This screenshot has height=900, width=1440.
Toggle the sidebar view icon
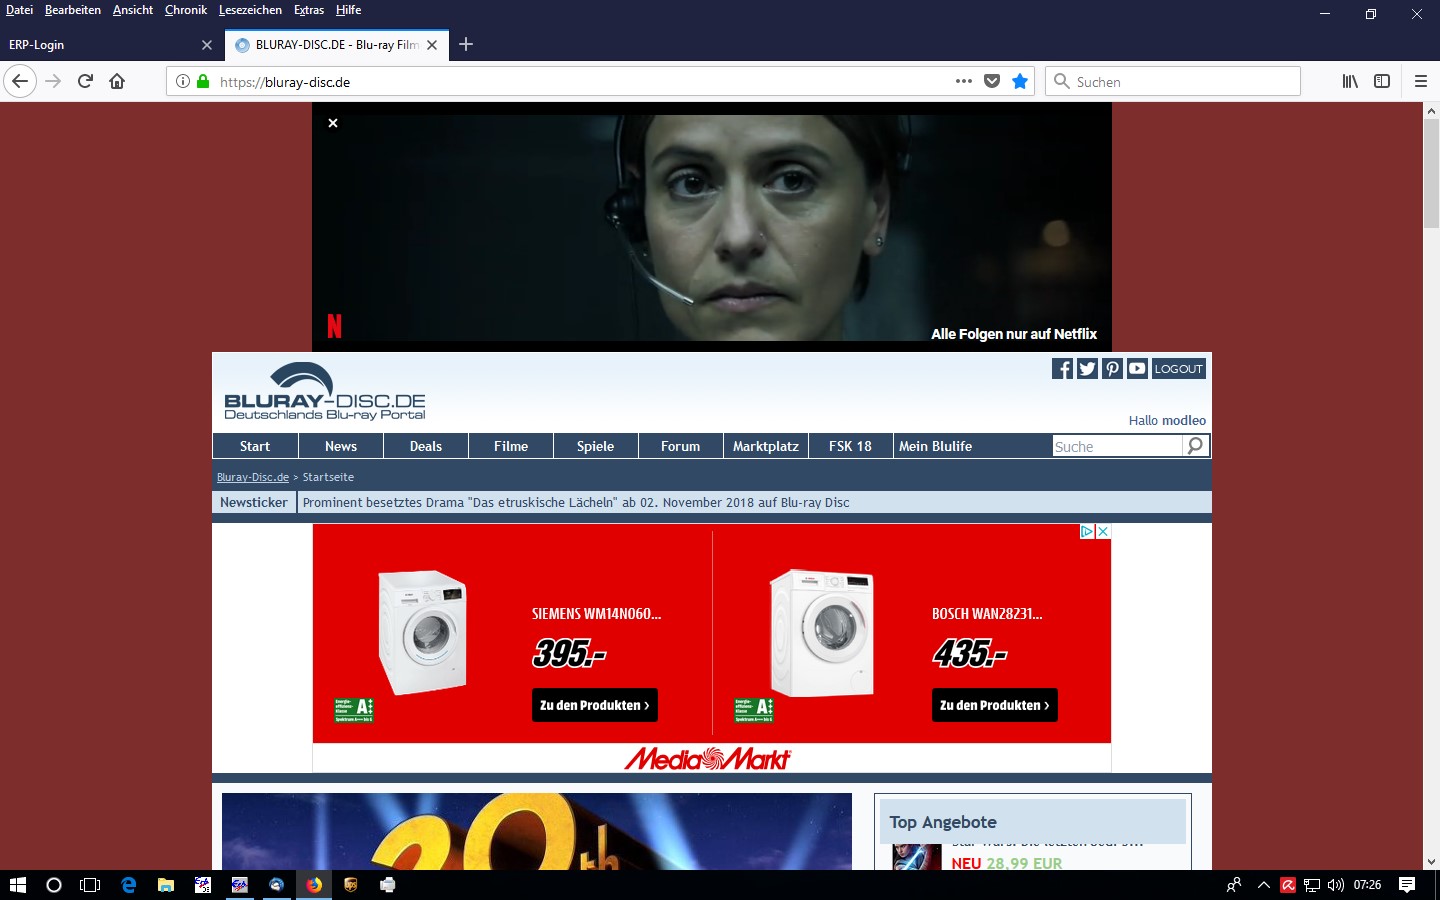point(1382,81)
